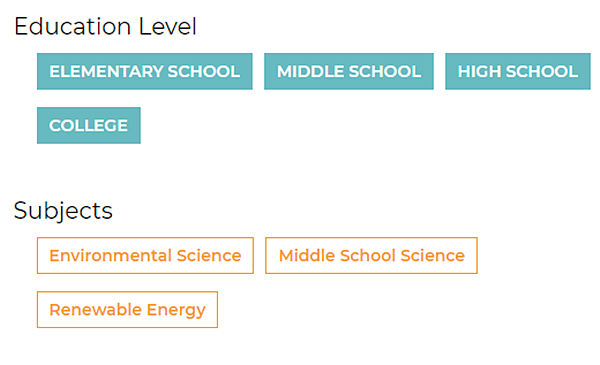Follow the orange Environmental Science link

[145, 256]
